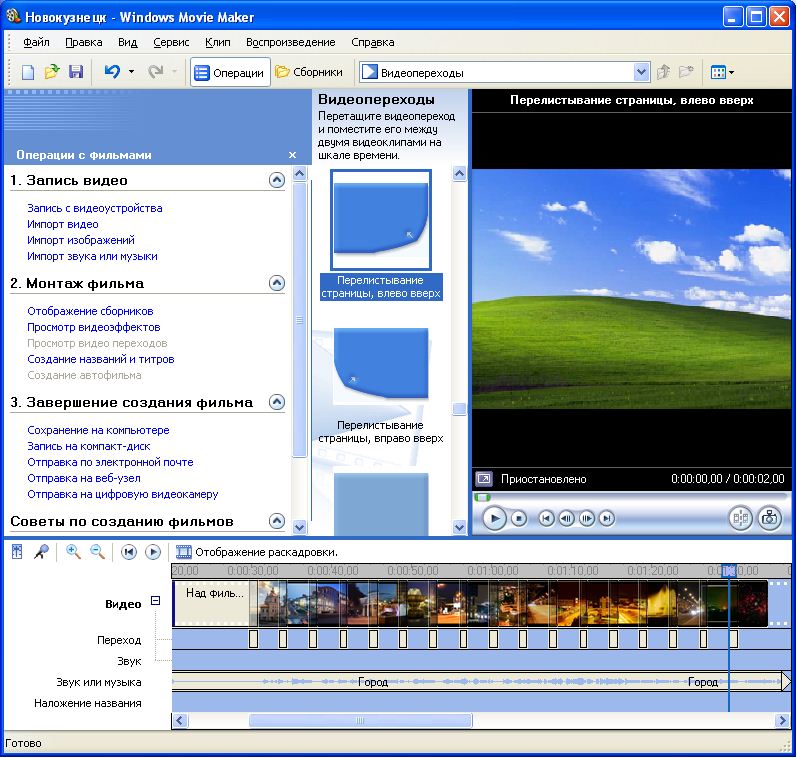Collapse the 2. Монтаж фильма section
This screenshot has height=758, width=797.
coord(277,283)
